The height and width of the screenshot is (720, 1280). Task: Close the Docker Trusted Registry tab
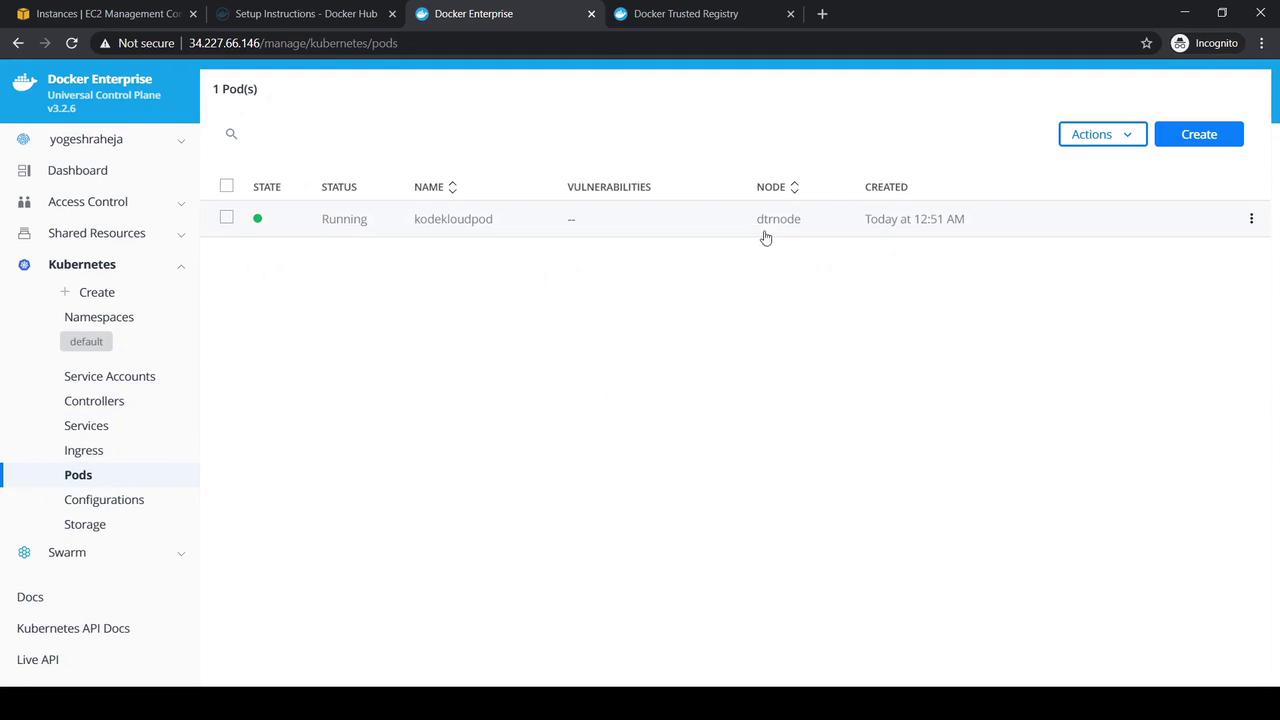[790, 14]
